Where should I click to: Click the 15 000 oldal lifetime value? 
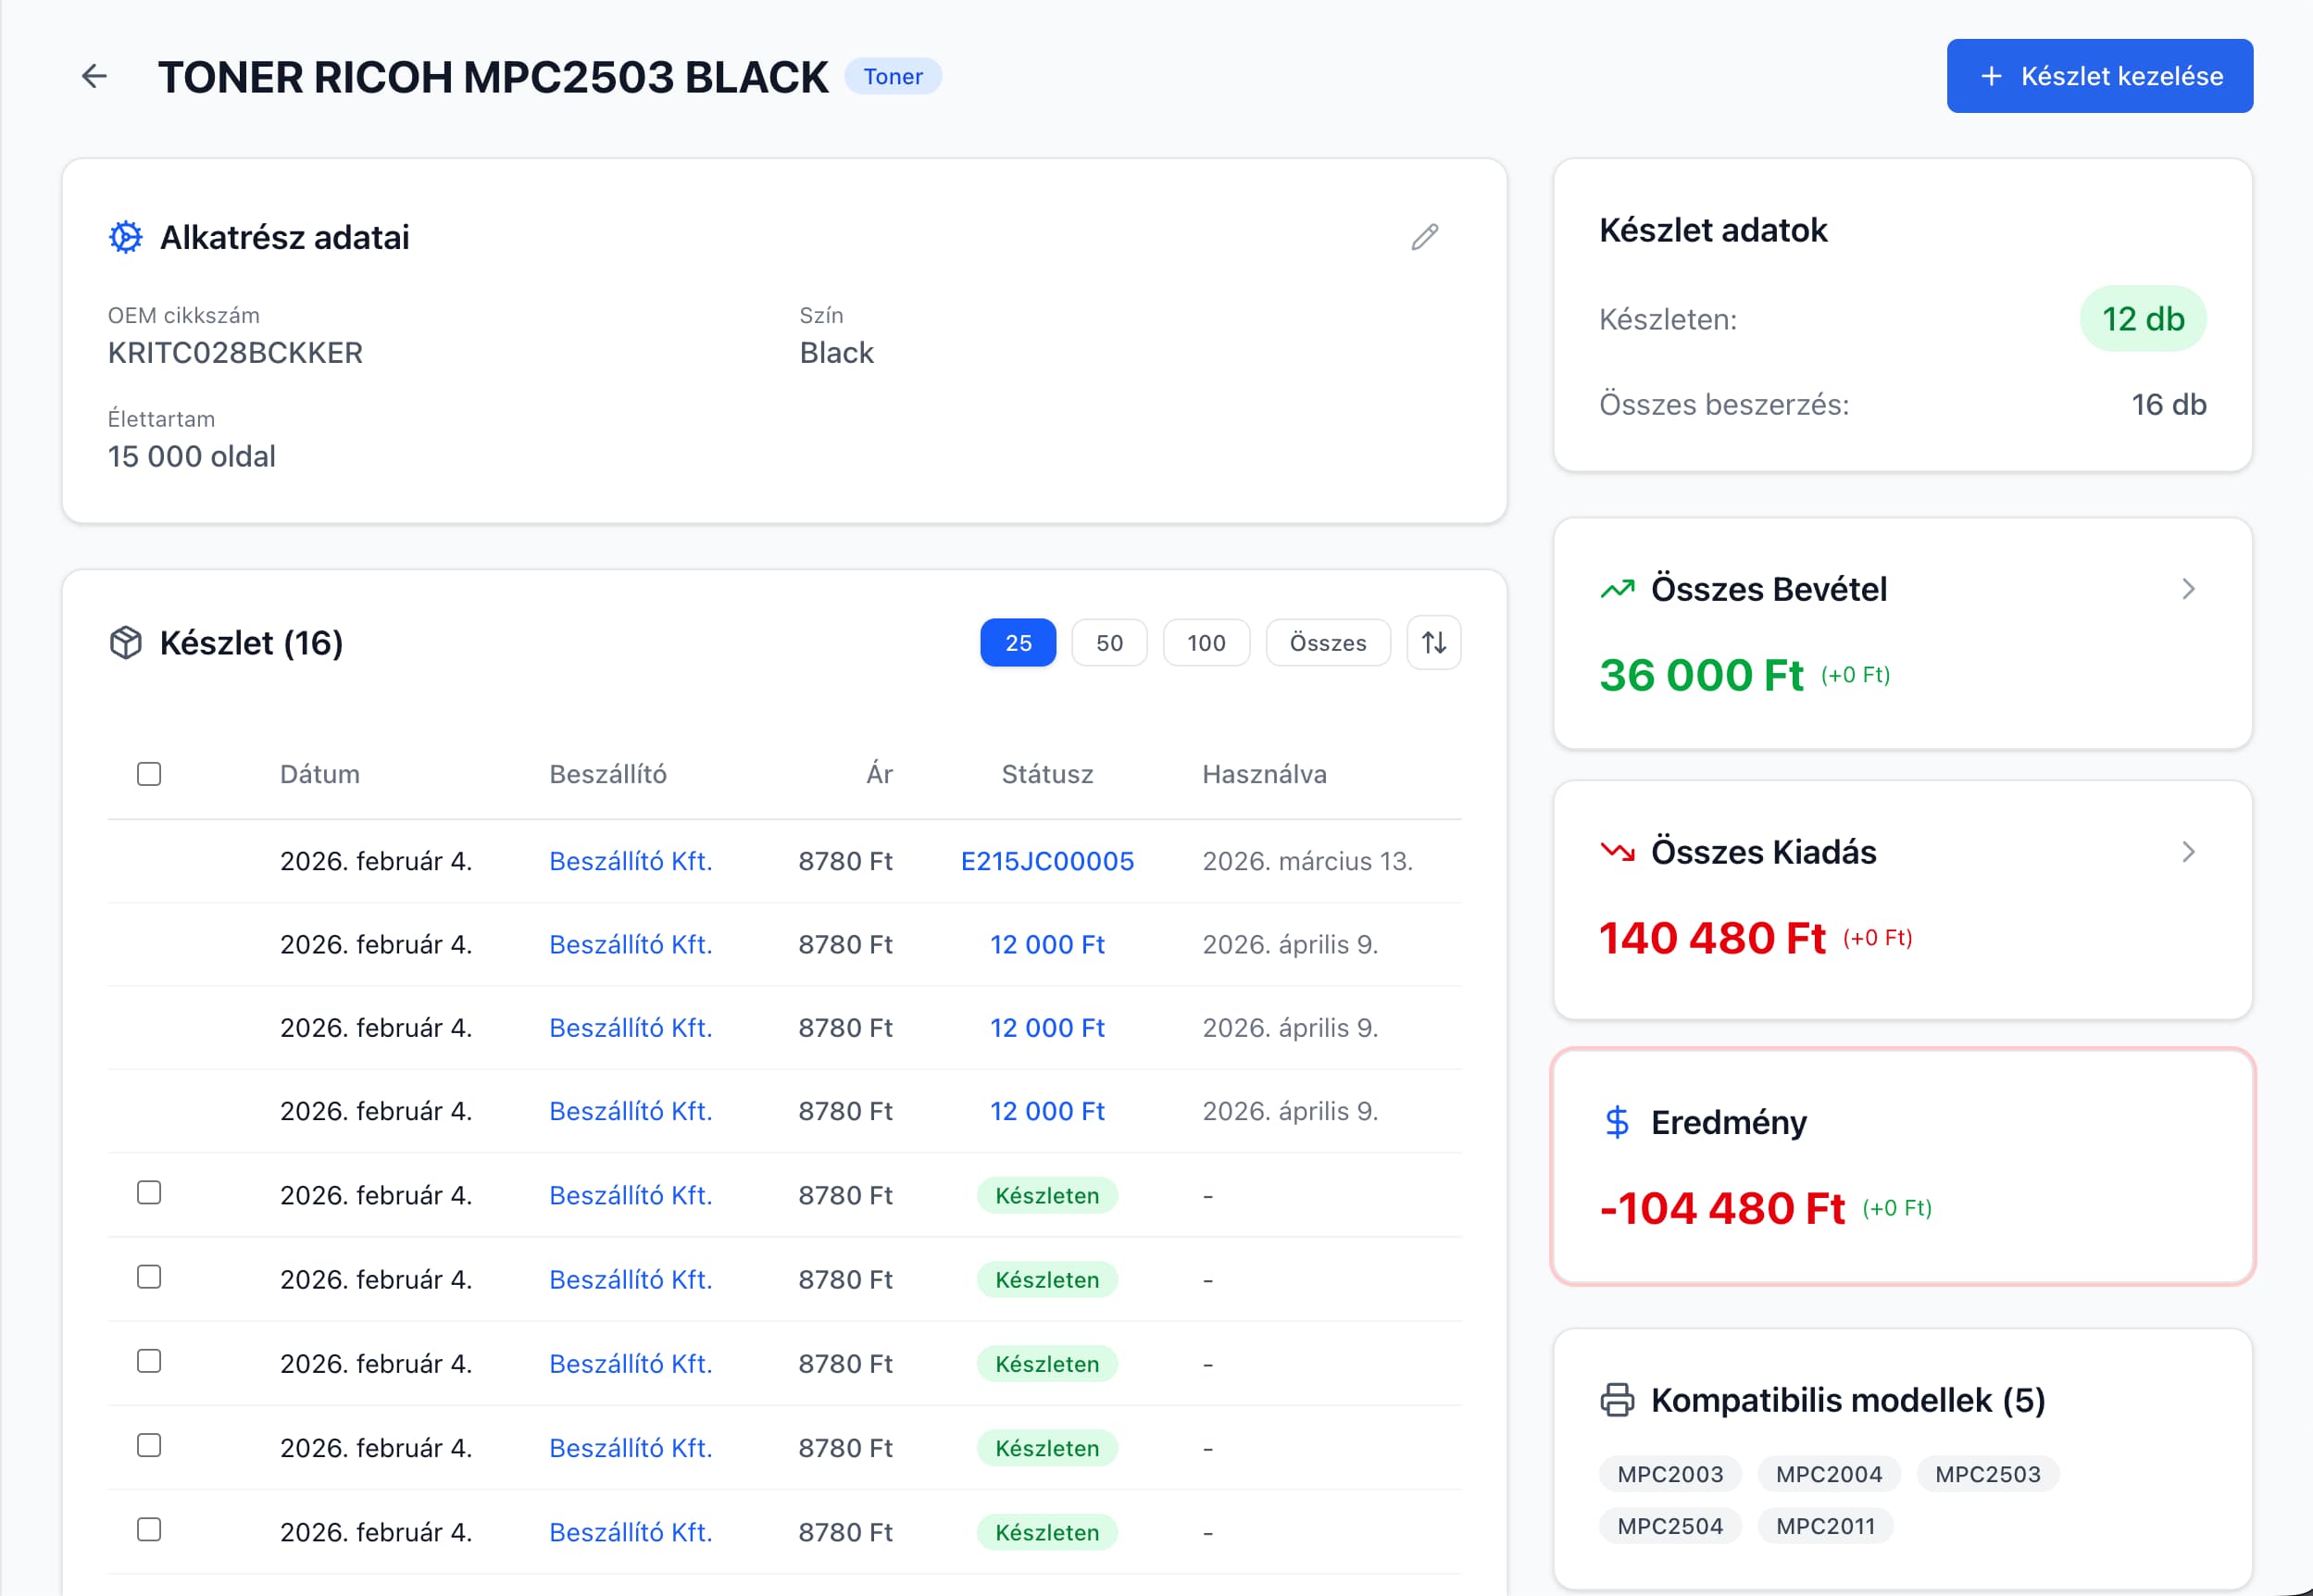pos(192,457)
